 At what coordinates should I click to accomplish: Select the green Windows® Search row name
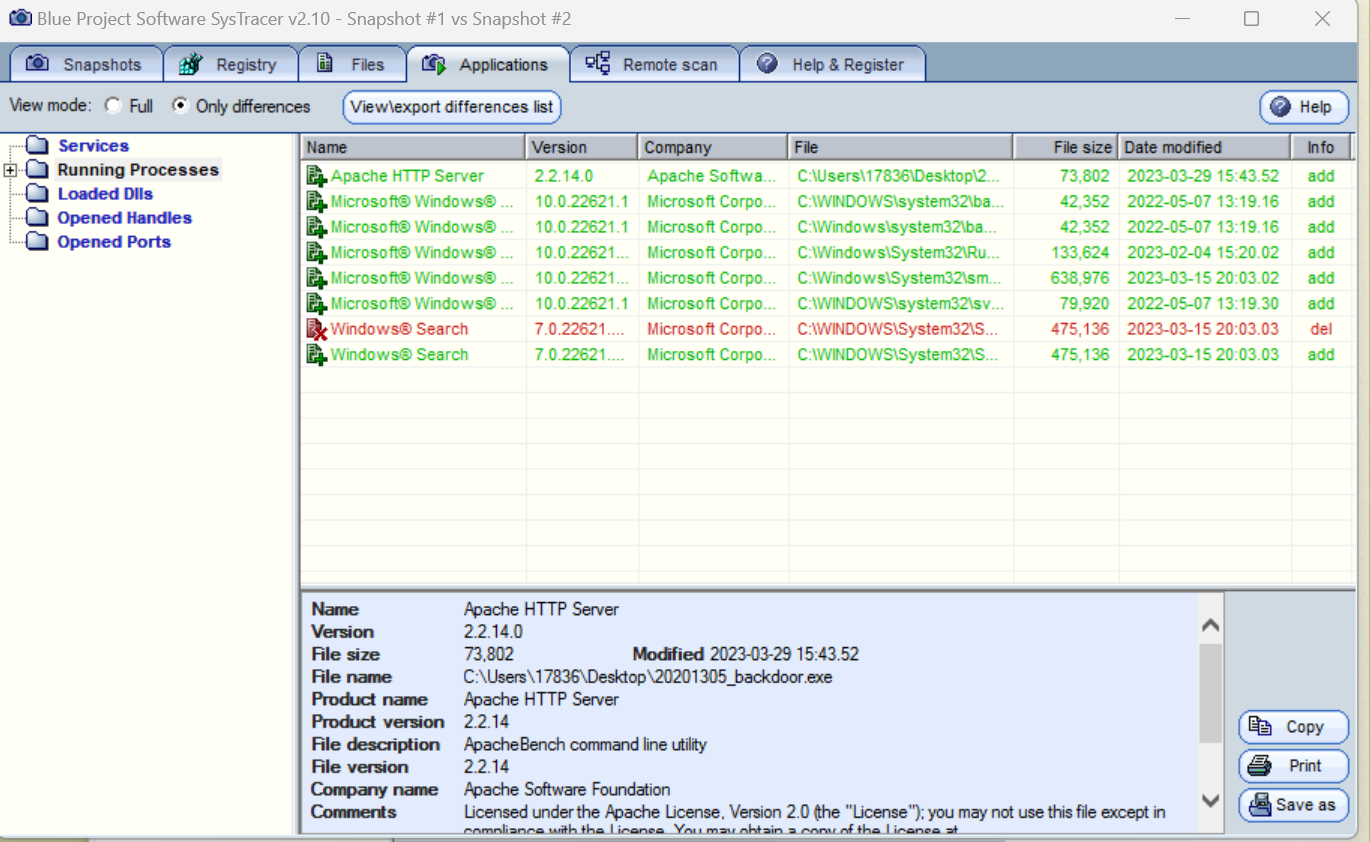(399, 355)
